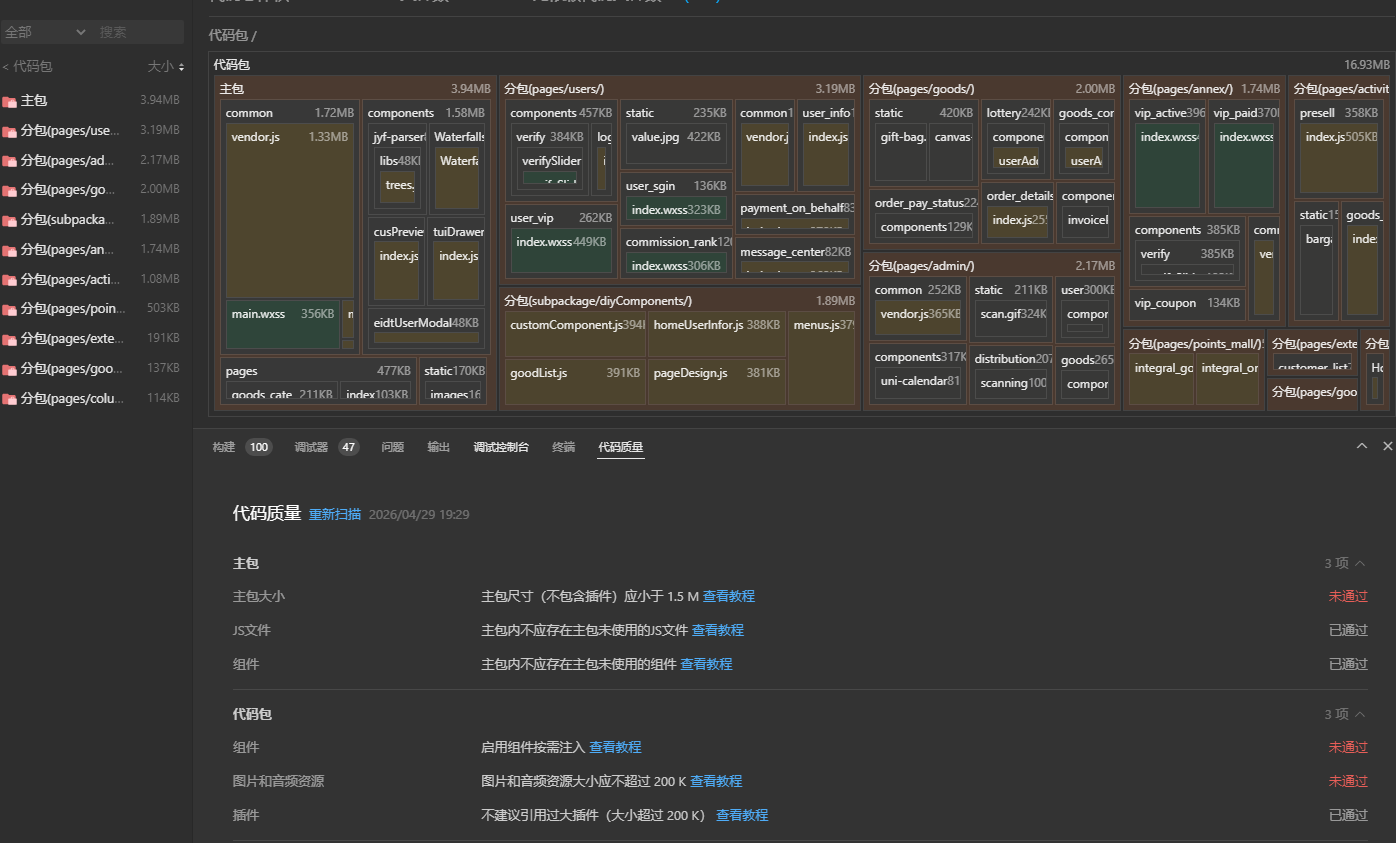Click the 主包 folder icon in the list

pyautogui.click(x=10, y=101)
